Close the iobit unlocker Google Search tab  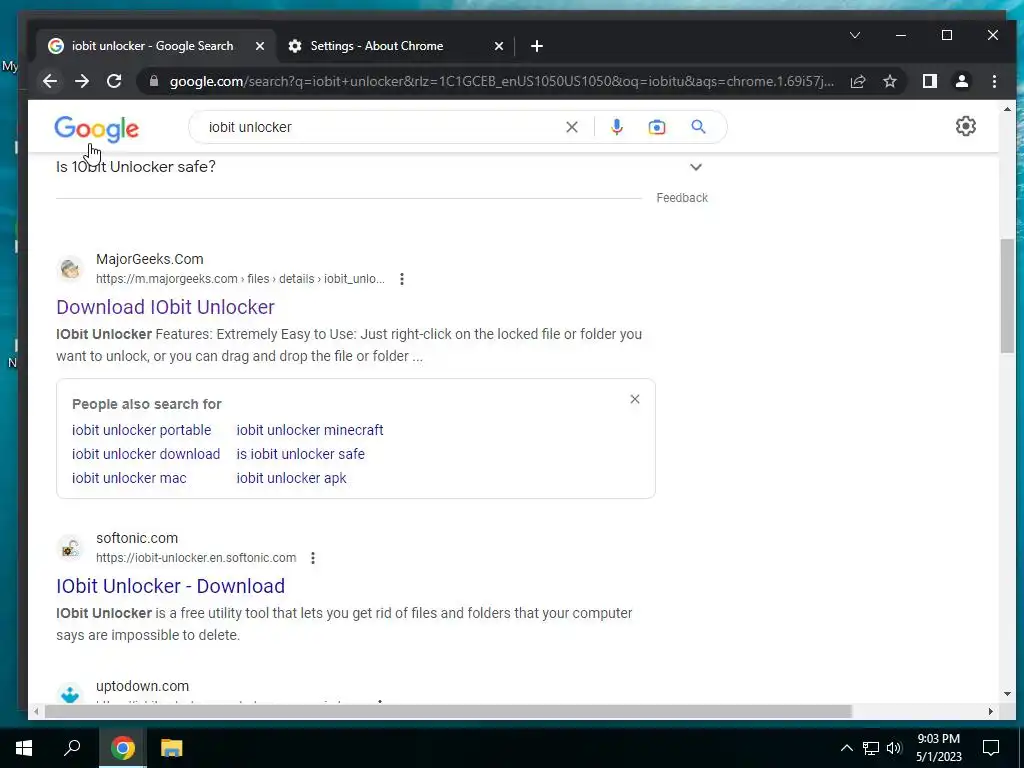point(260,46)
